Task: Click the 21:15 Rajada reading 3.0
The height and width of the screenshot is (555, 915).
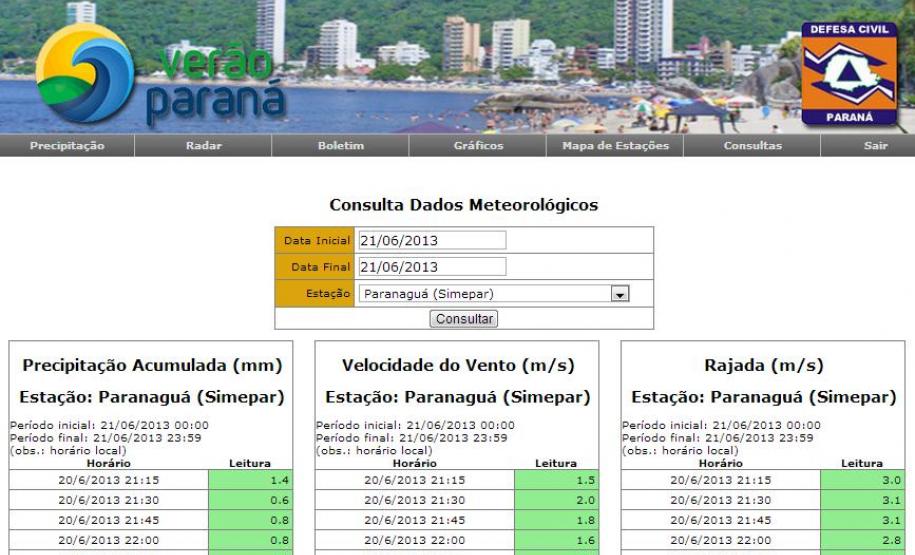Action: pos(862,481)
